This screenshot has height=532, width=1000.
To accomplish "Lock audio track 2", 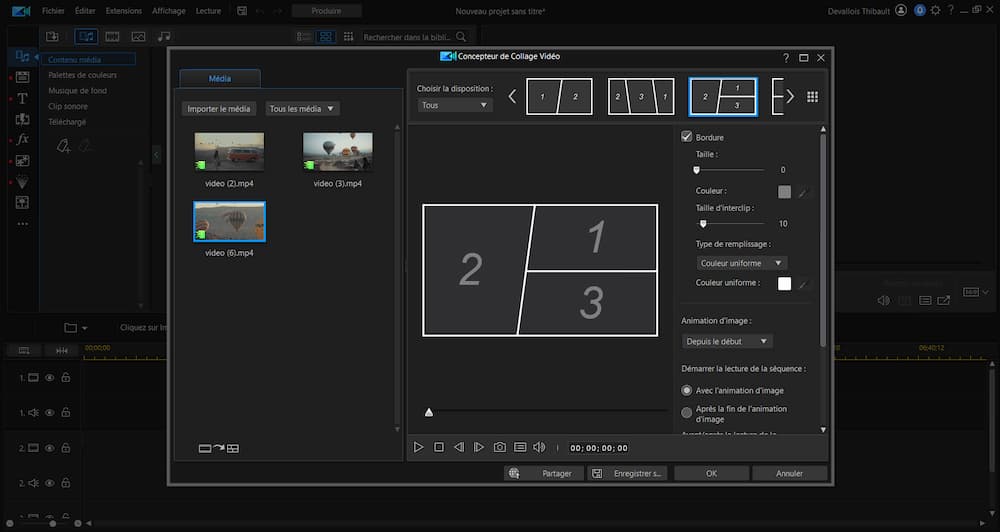I will coord(66,484).
